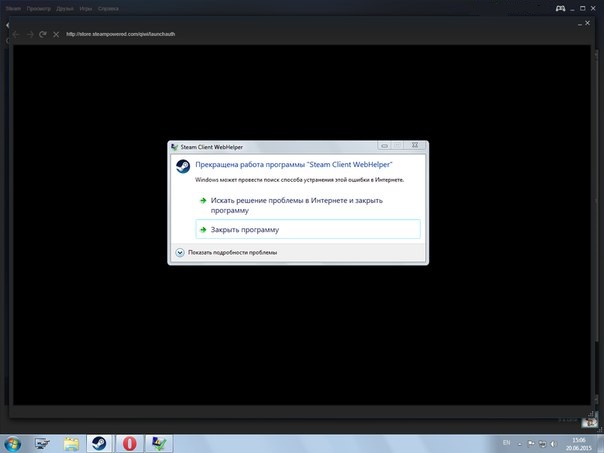Click the taskbar clock showing 15:06
Viewport: 604px width, 453px height.
[x=579, y=441]
